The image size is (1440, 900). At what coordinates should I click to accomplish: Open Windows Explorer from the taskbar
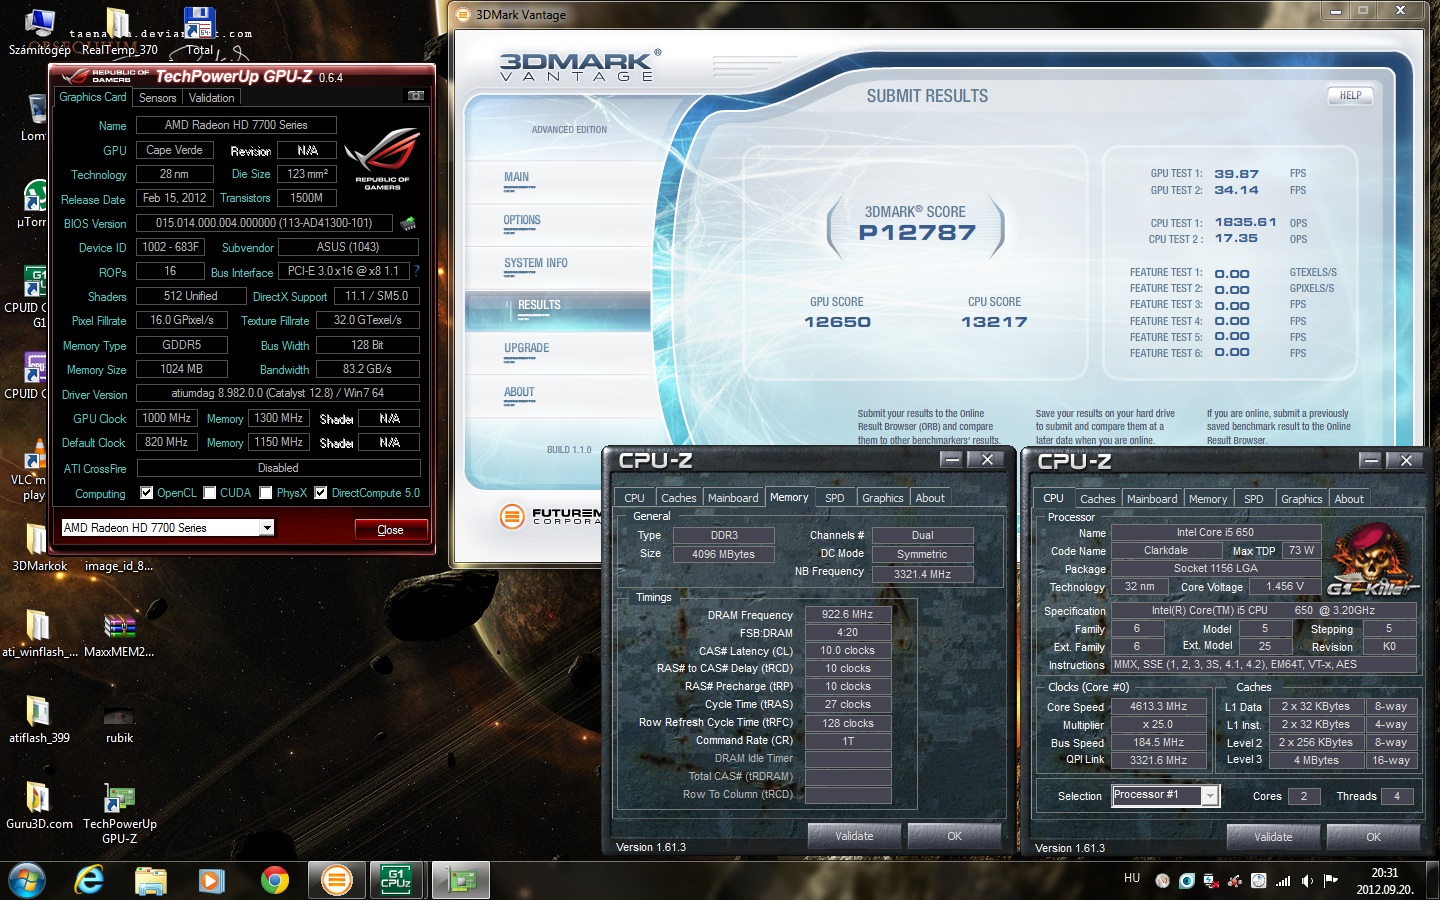151,880
